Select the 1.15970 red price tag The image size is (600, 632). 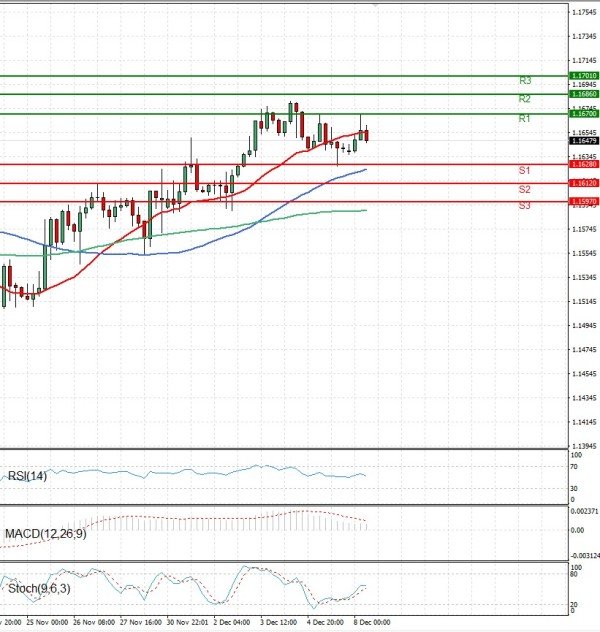[584, 202]
